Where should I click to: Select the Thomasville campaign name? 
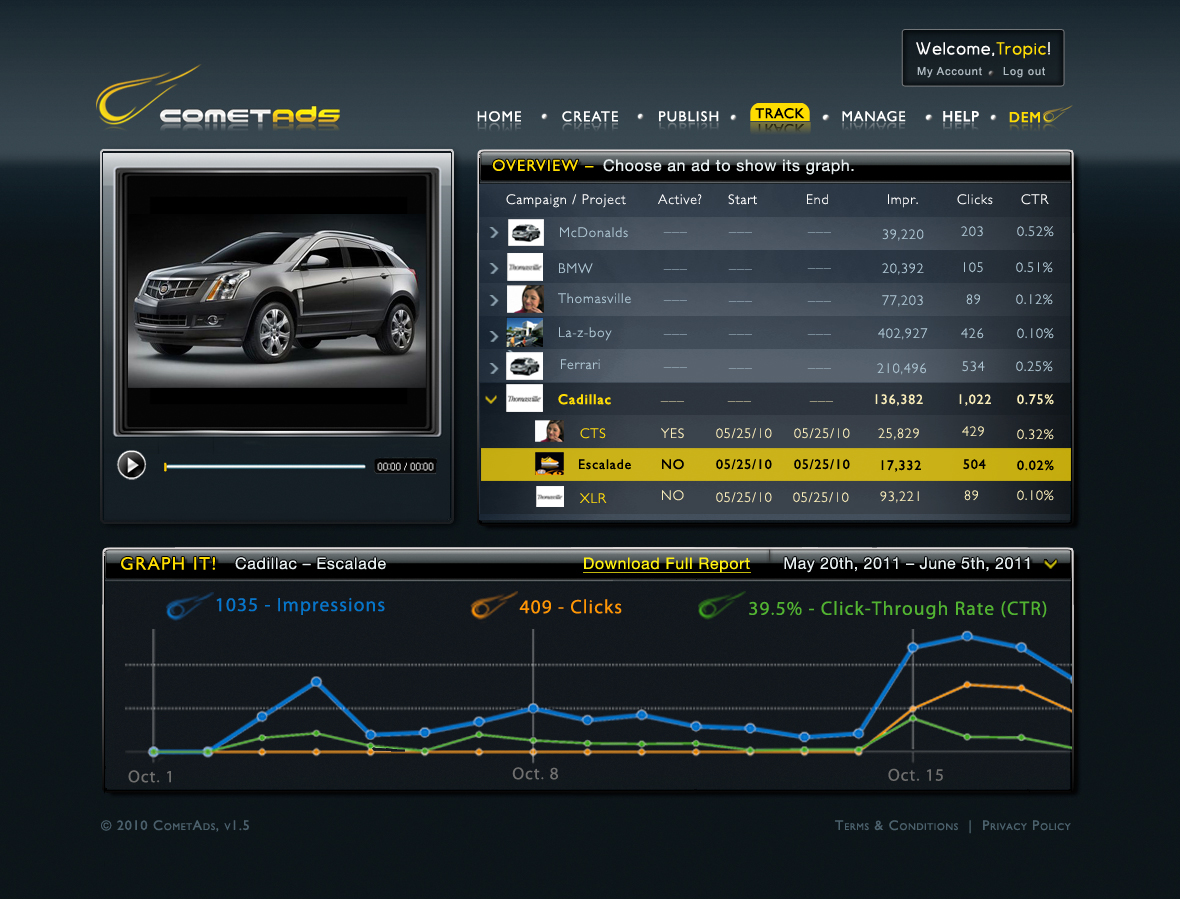595,299
